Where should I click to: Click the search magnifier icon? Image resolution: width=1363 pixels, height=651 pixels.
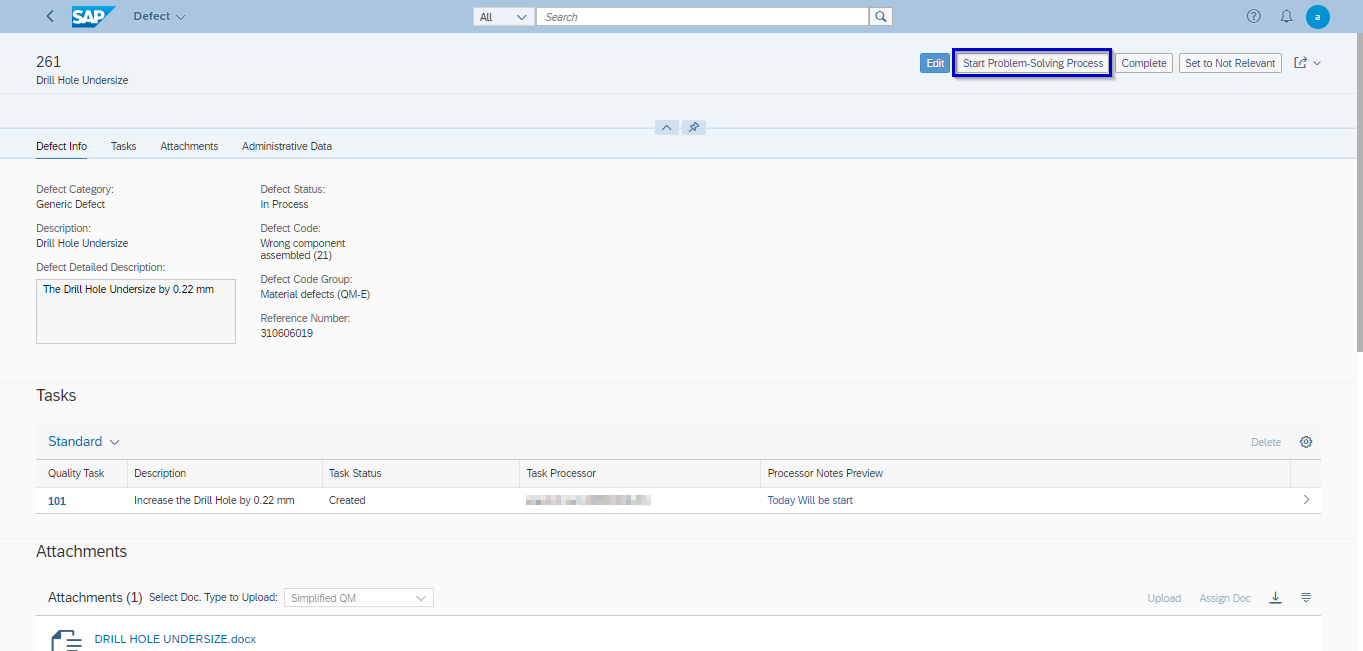[879, 16]
